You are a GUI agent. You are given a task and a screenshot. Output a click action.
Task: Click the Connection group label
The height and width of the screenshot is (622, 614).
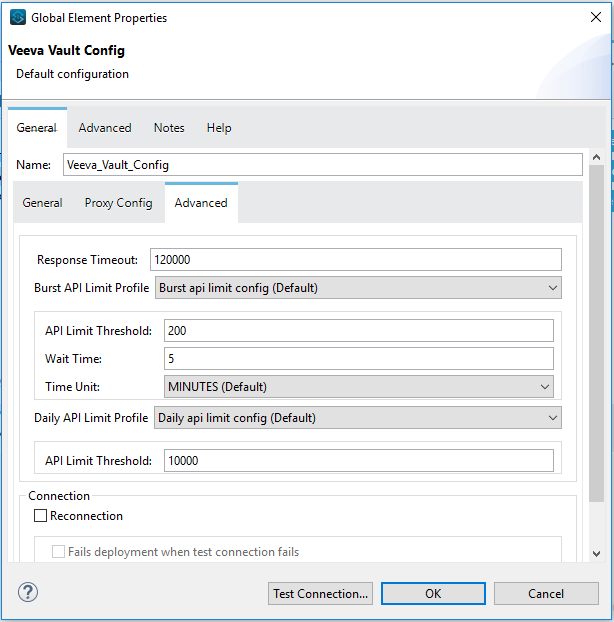tap(59, 496)
